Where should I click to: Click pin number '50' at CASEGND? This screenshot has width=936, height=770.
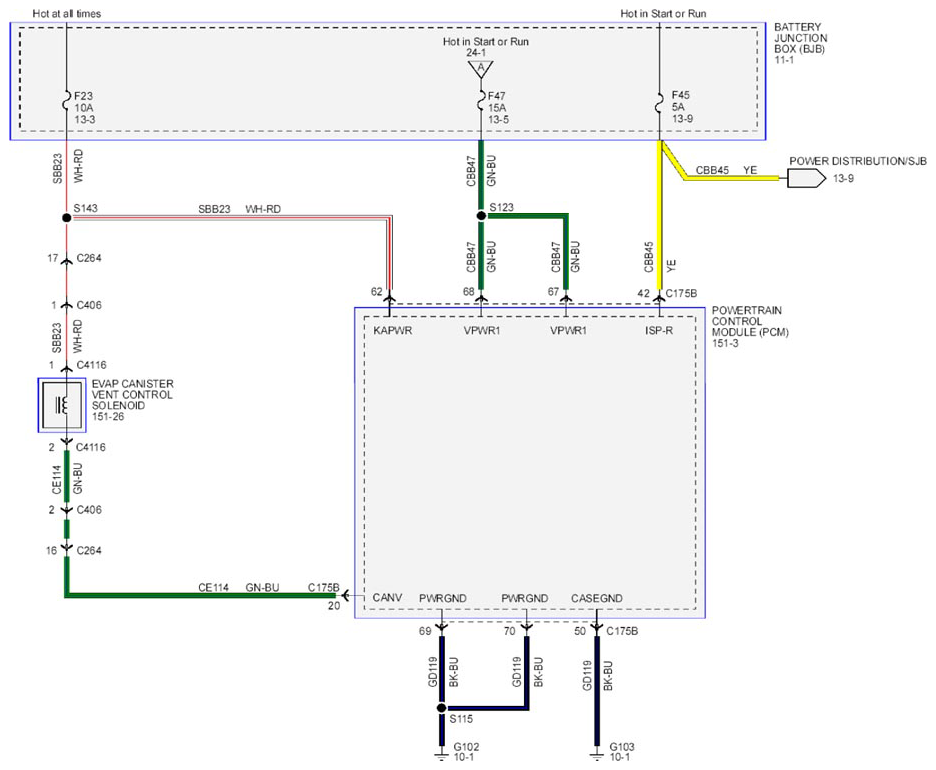coord(580,631)
